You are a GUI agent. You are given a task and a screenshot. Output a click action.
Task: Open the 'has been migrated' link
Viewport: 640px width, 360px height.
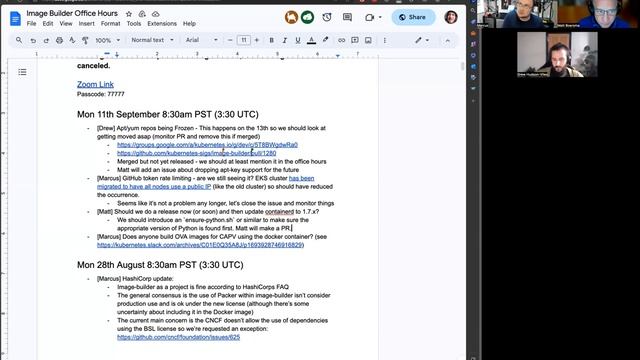[301, 178]
